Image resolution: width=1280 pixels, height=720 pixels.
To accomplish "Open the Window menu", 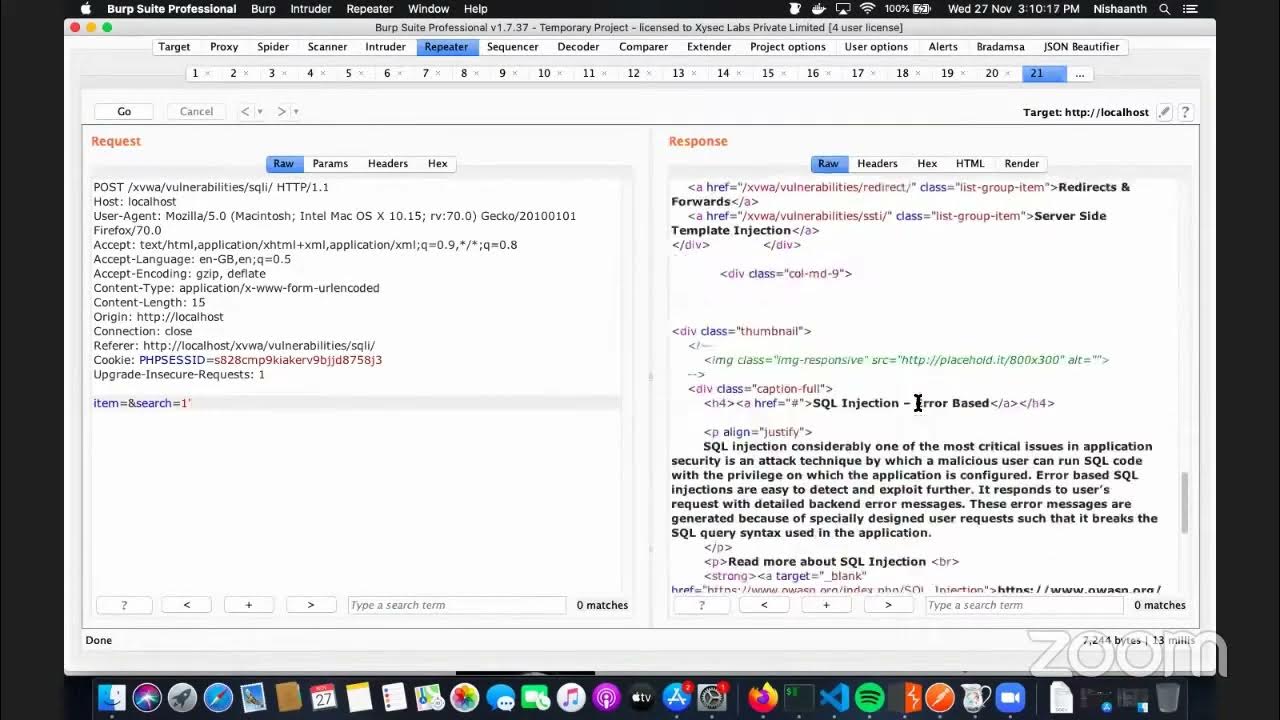I will [x=428, y=9].
